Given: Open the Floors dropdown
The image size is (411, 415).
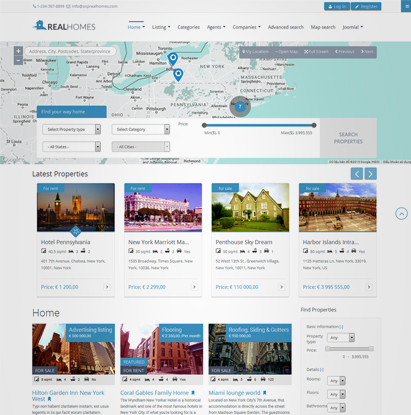Looking at the screenshot, I should [x=336, y=394].
